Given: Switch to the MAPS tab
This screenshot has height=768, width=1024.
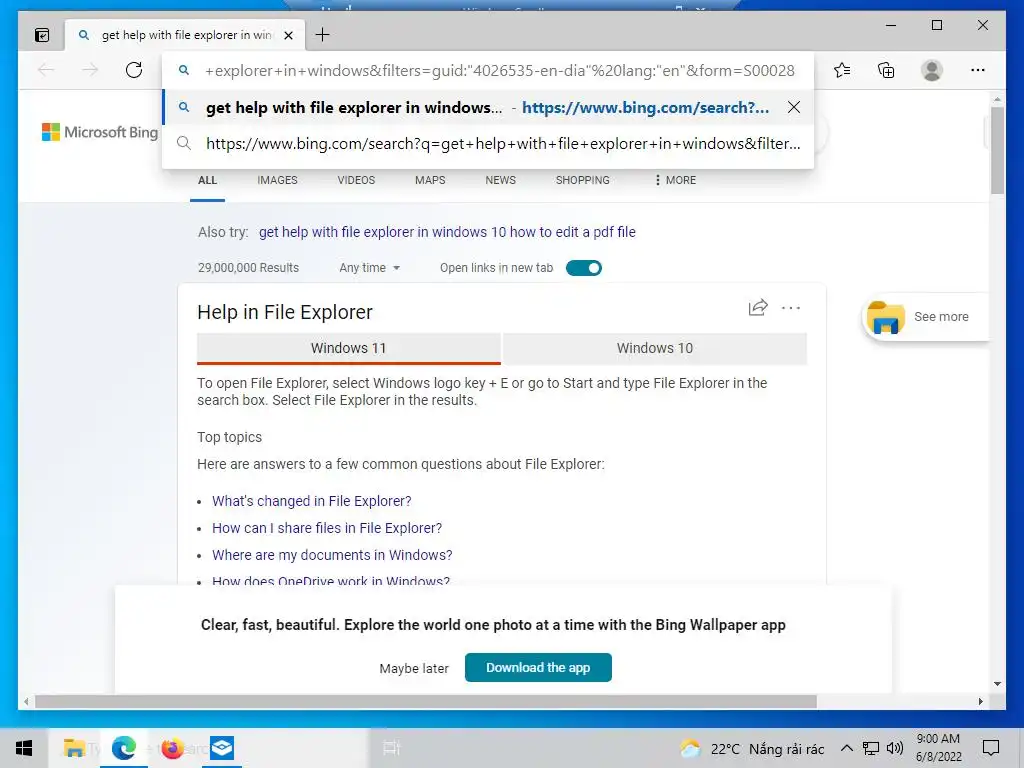Looking at the screenshot, I should 430,180.
